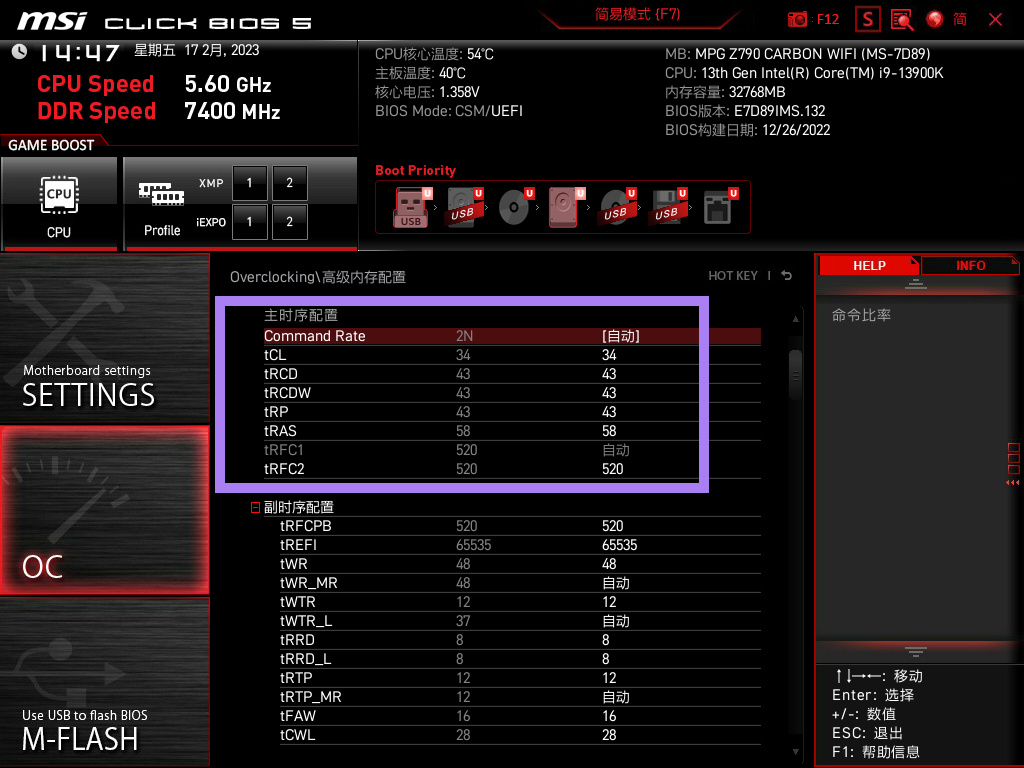Screen dimensions: 1024x768
Task: Click the settings list scroll down arrow
Action: pyautogui.click(x=795, y=752)
